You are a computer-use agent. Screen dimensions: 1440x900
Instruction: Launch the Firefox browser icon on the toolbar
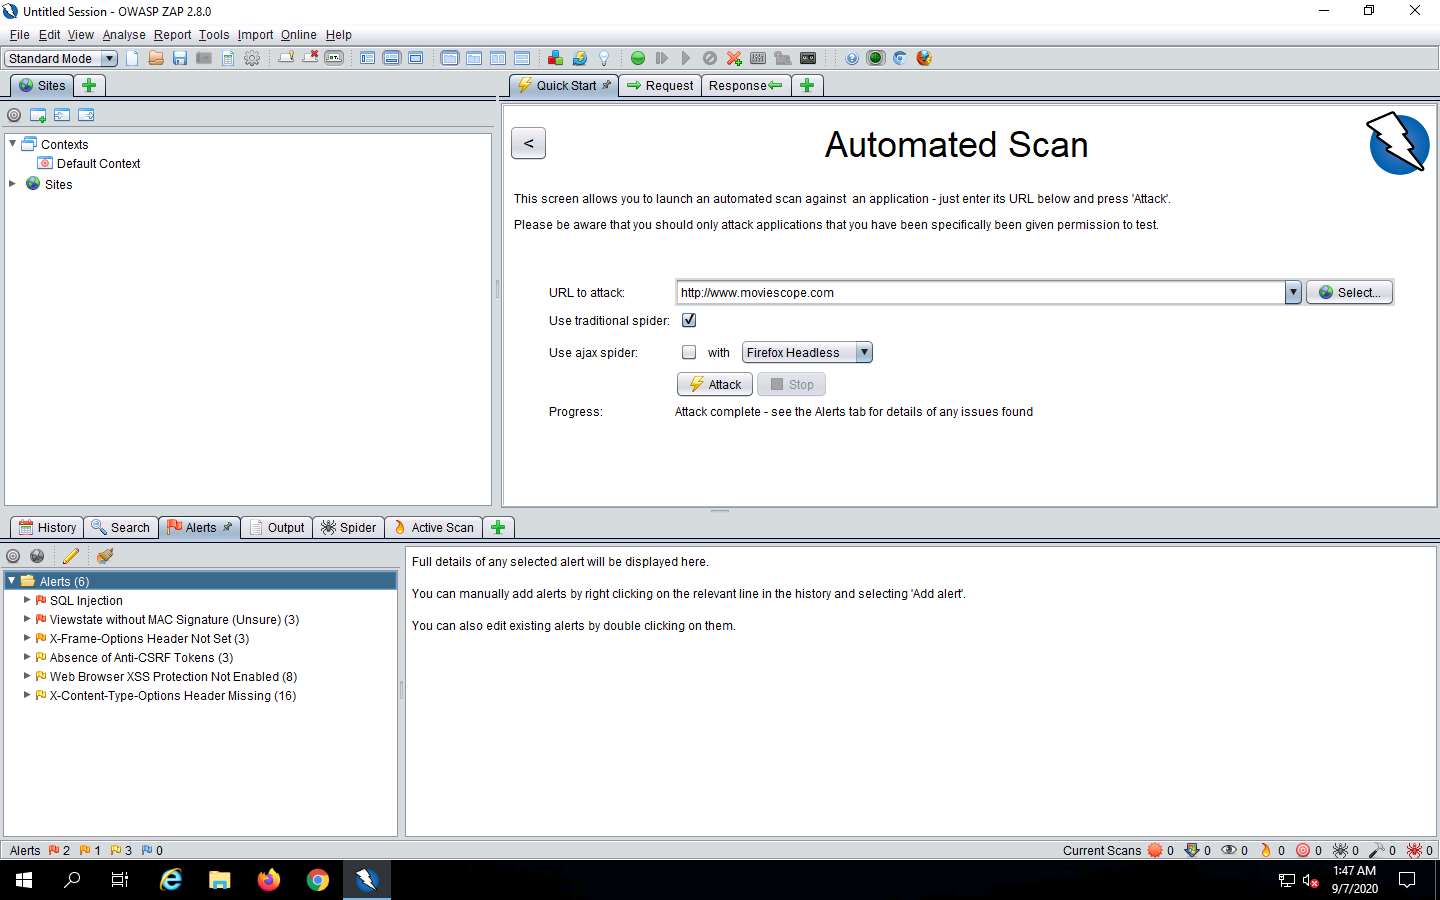[x=922, y=58]
